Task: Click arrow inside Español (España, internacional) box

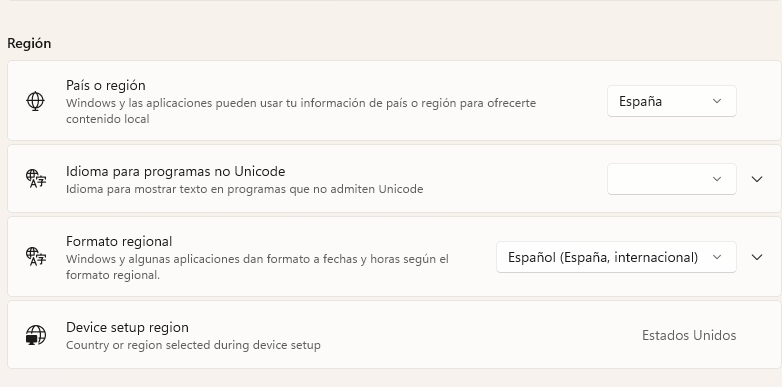Action: 717,257
